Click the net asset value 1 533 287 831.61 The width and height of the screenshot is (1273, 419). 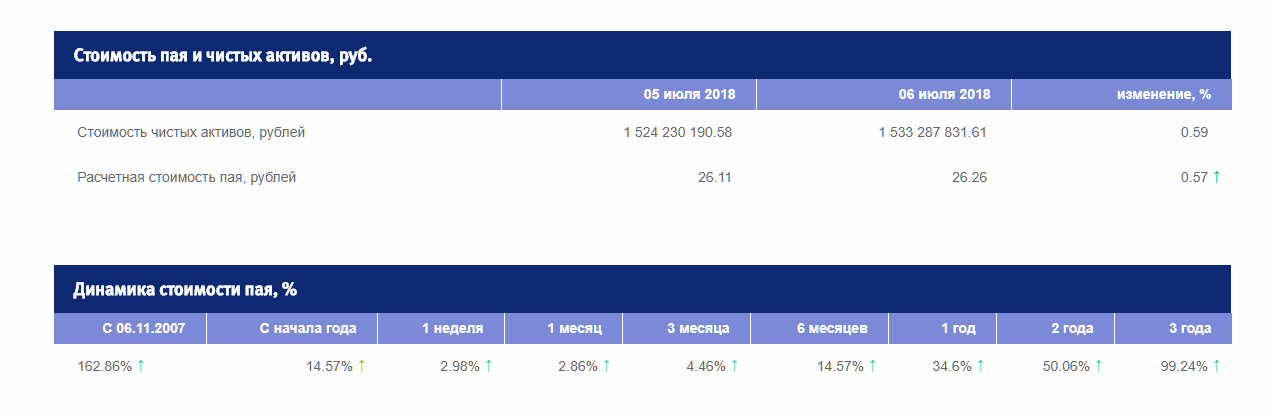[x=932, y=132]
